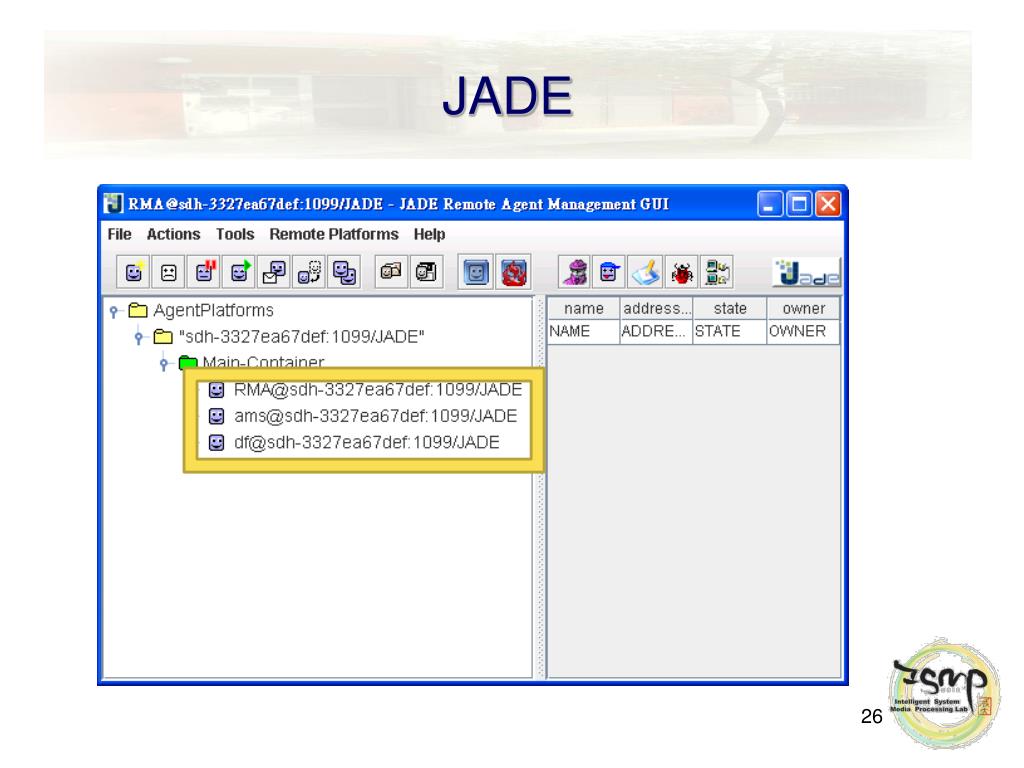Click the ams agent face icon
Image resolution: width=1024 pixels, height=768 pixels.
pos(216,416)
